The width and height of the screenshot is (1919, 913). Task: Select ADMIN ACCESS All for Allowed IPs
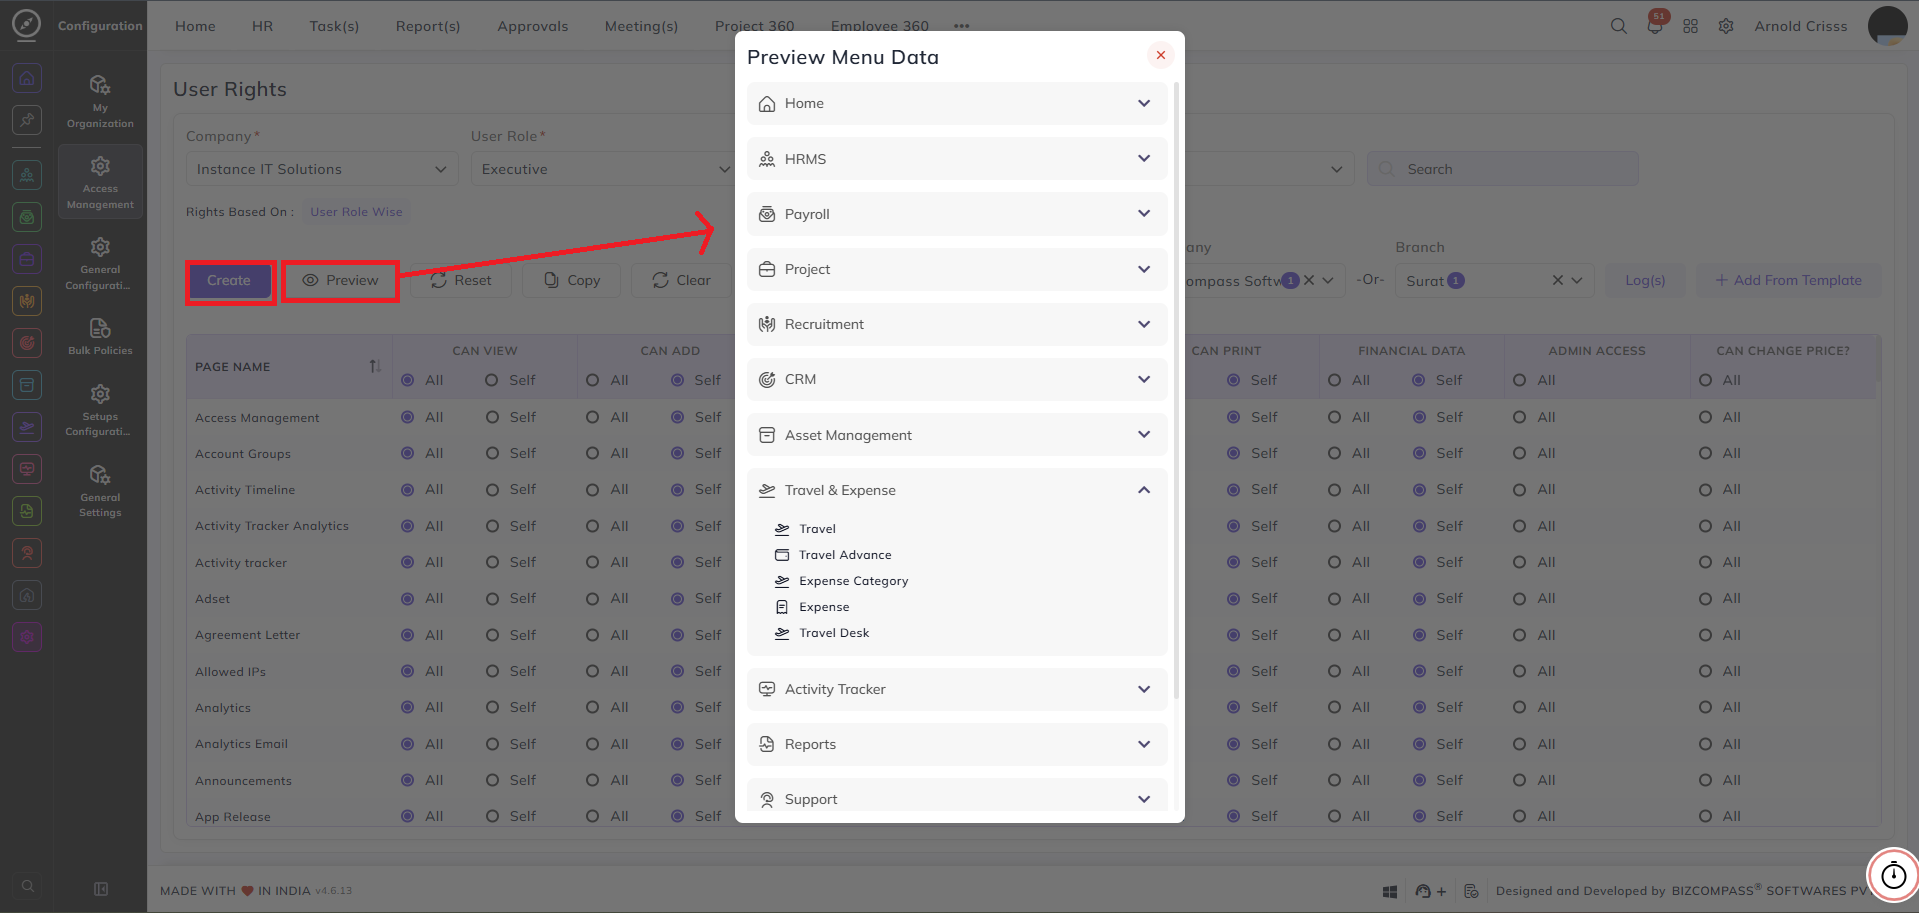[x=1520, y=671]
